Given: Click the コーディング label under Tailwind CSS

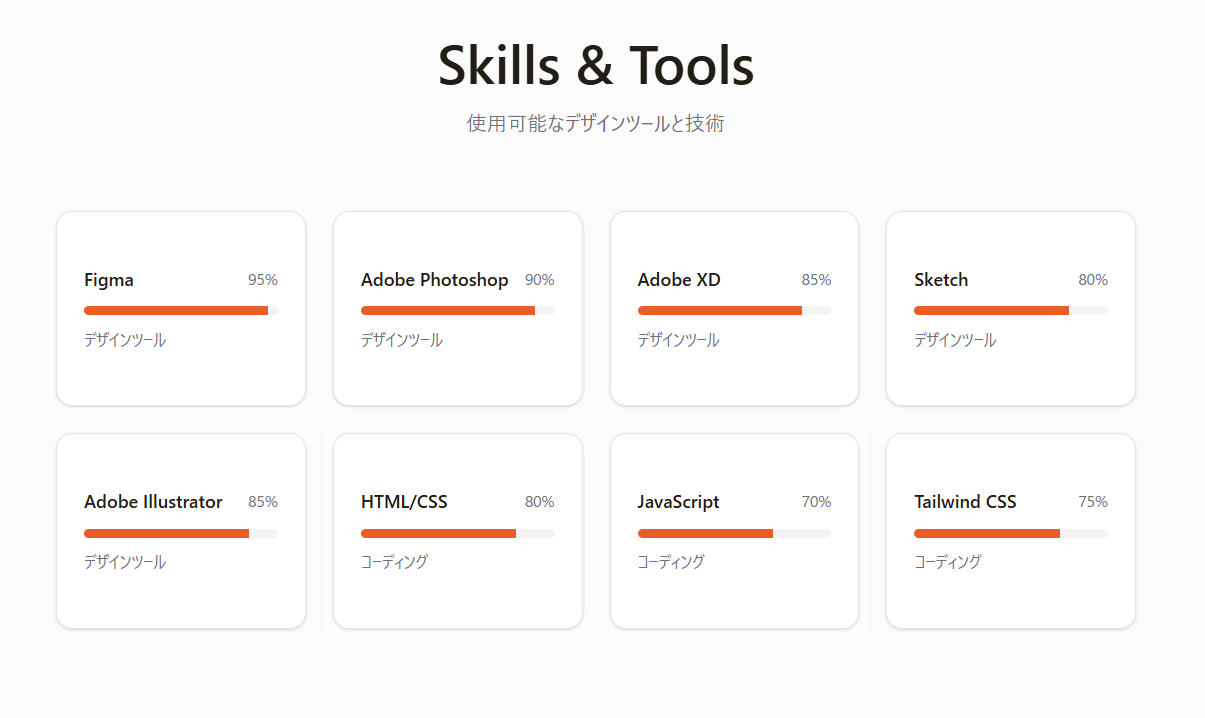Looking at the screenshot, I should coord(948,562).
